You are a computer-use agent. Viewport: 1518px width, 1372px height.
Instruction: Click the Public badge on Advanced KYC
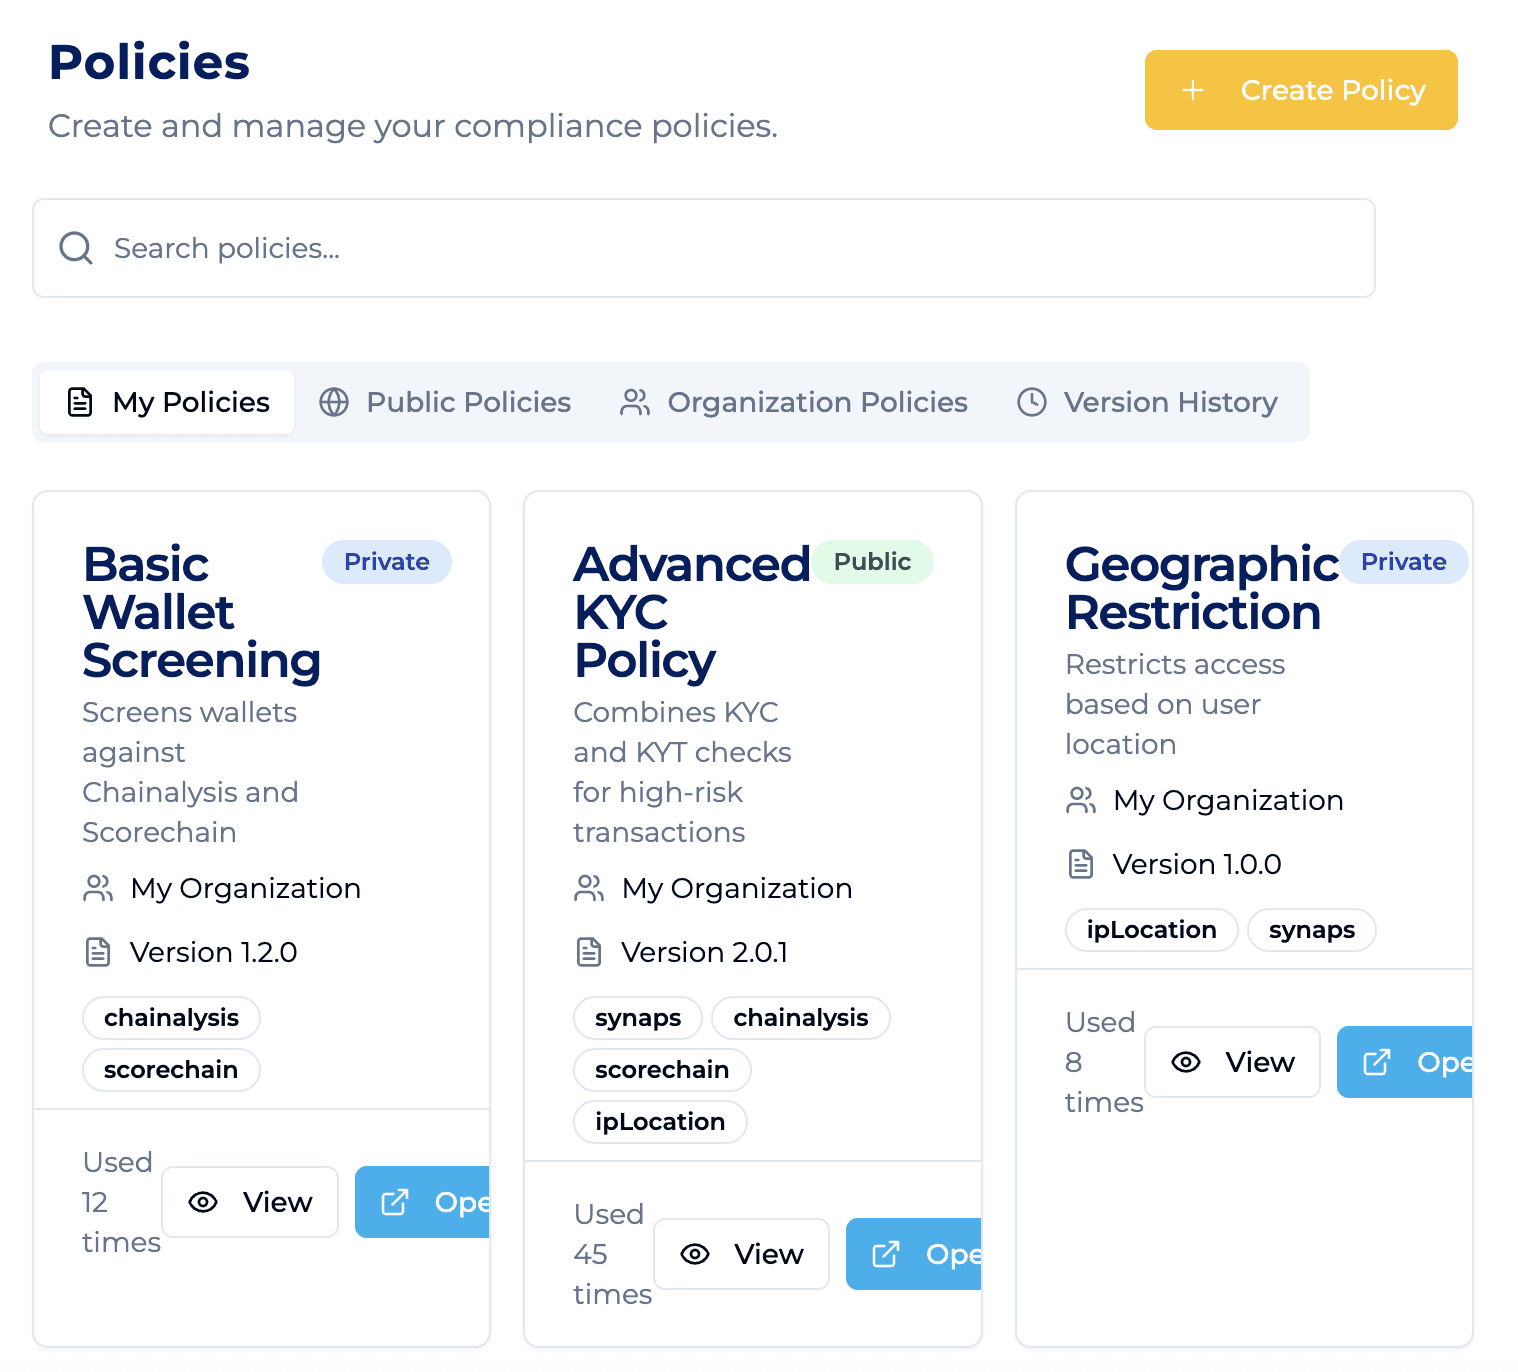872,562
